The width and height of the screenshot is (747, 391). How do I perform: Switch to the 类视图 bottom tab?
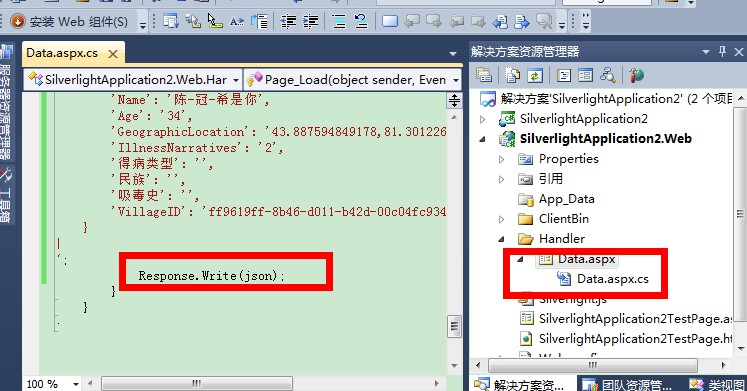(x=716, y=384)
